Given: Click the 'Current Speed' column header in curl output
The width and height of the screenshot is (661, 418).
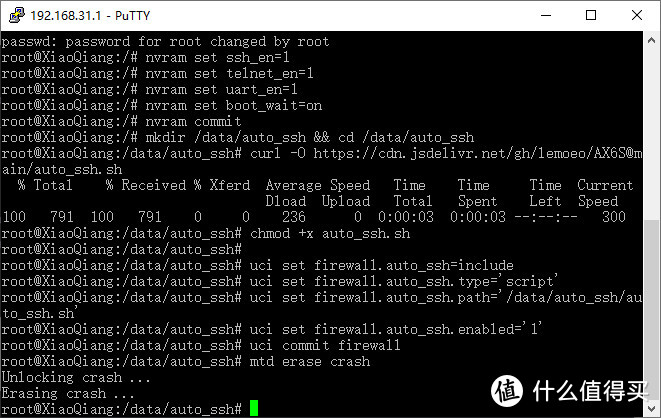Looking at the screenshot, I should (x=605, y=193).
